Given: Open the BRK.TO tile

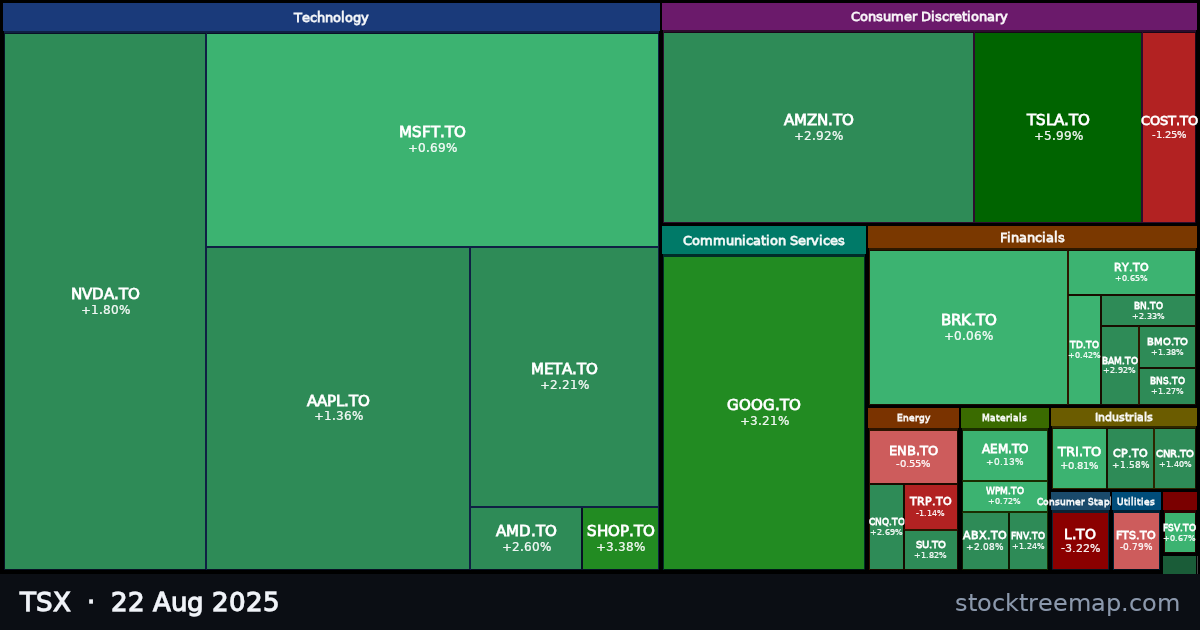Looking at the screenshot, I should pos(968,327).
